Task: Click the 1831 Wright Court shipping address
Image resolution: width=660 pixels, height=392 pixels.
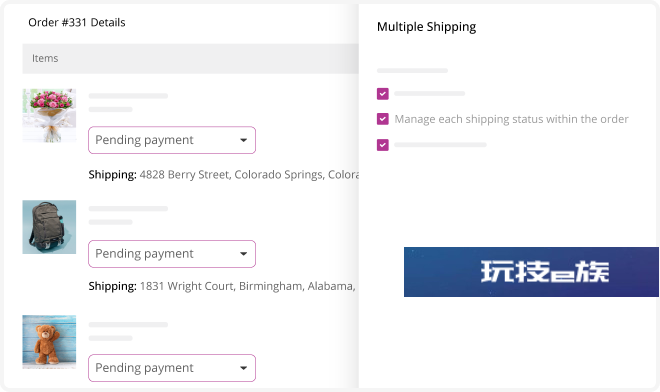Action: (248, 286)
